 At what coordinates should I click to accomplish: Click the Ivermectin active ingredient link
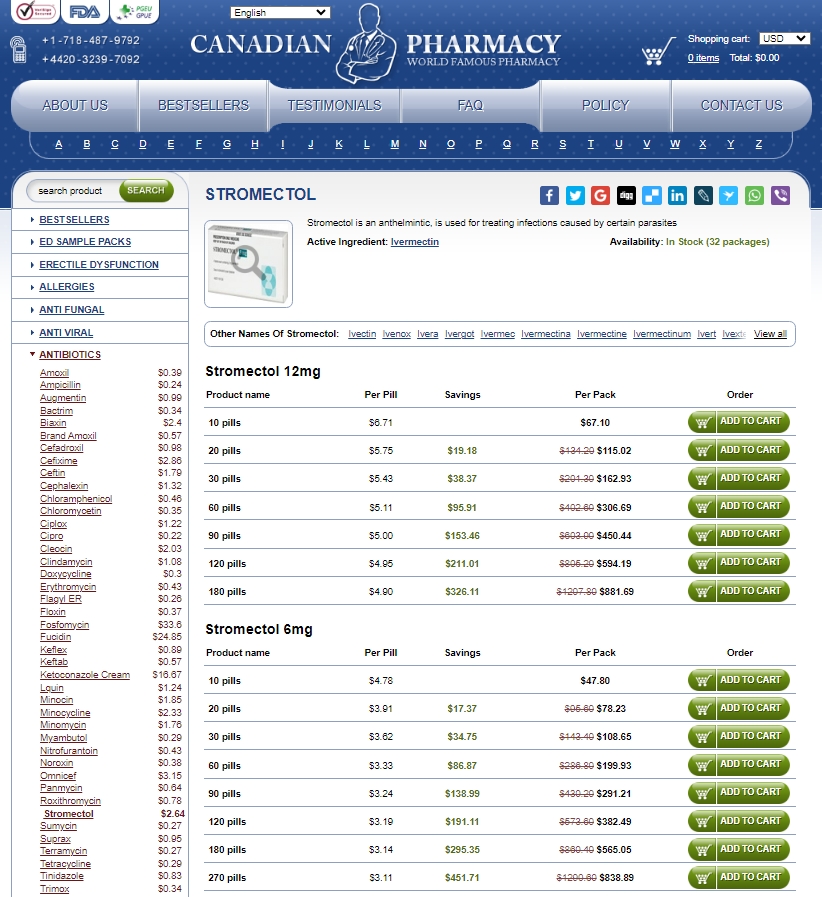415,242
